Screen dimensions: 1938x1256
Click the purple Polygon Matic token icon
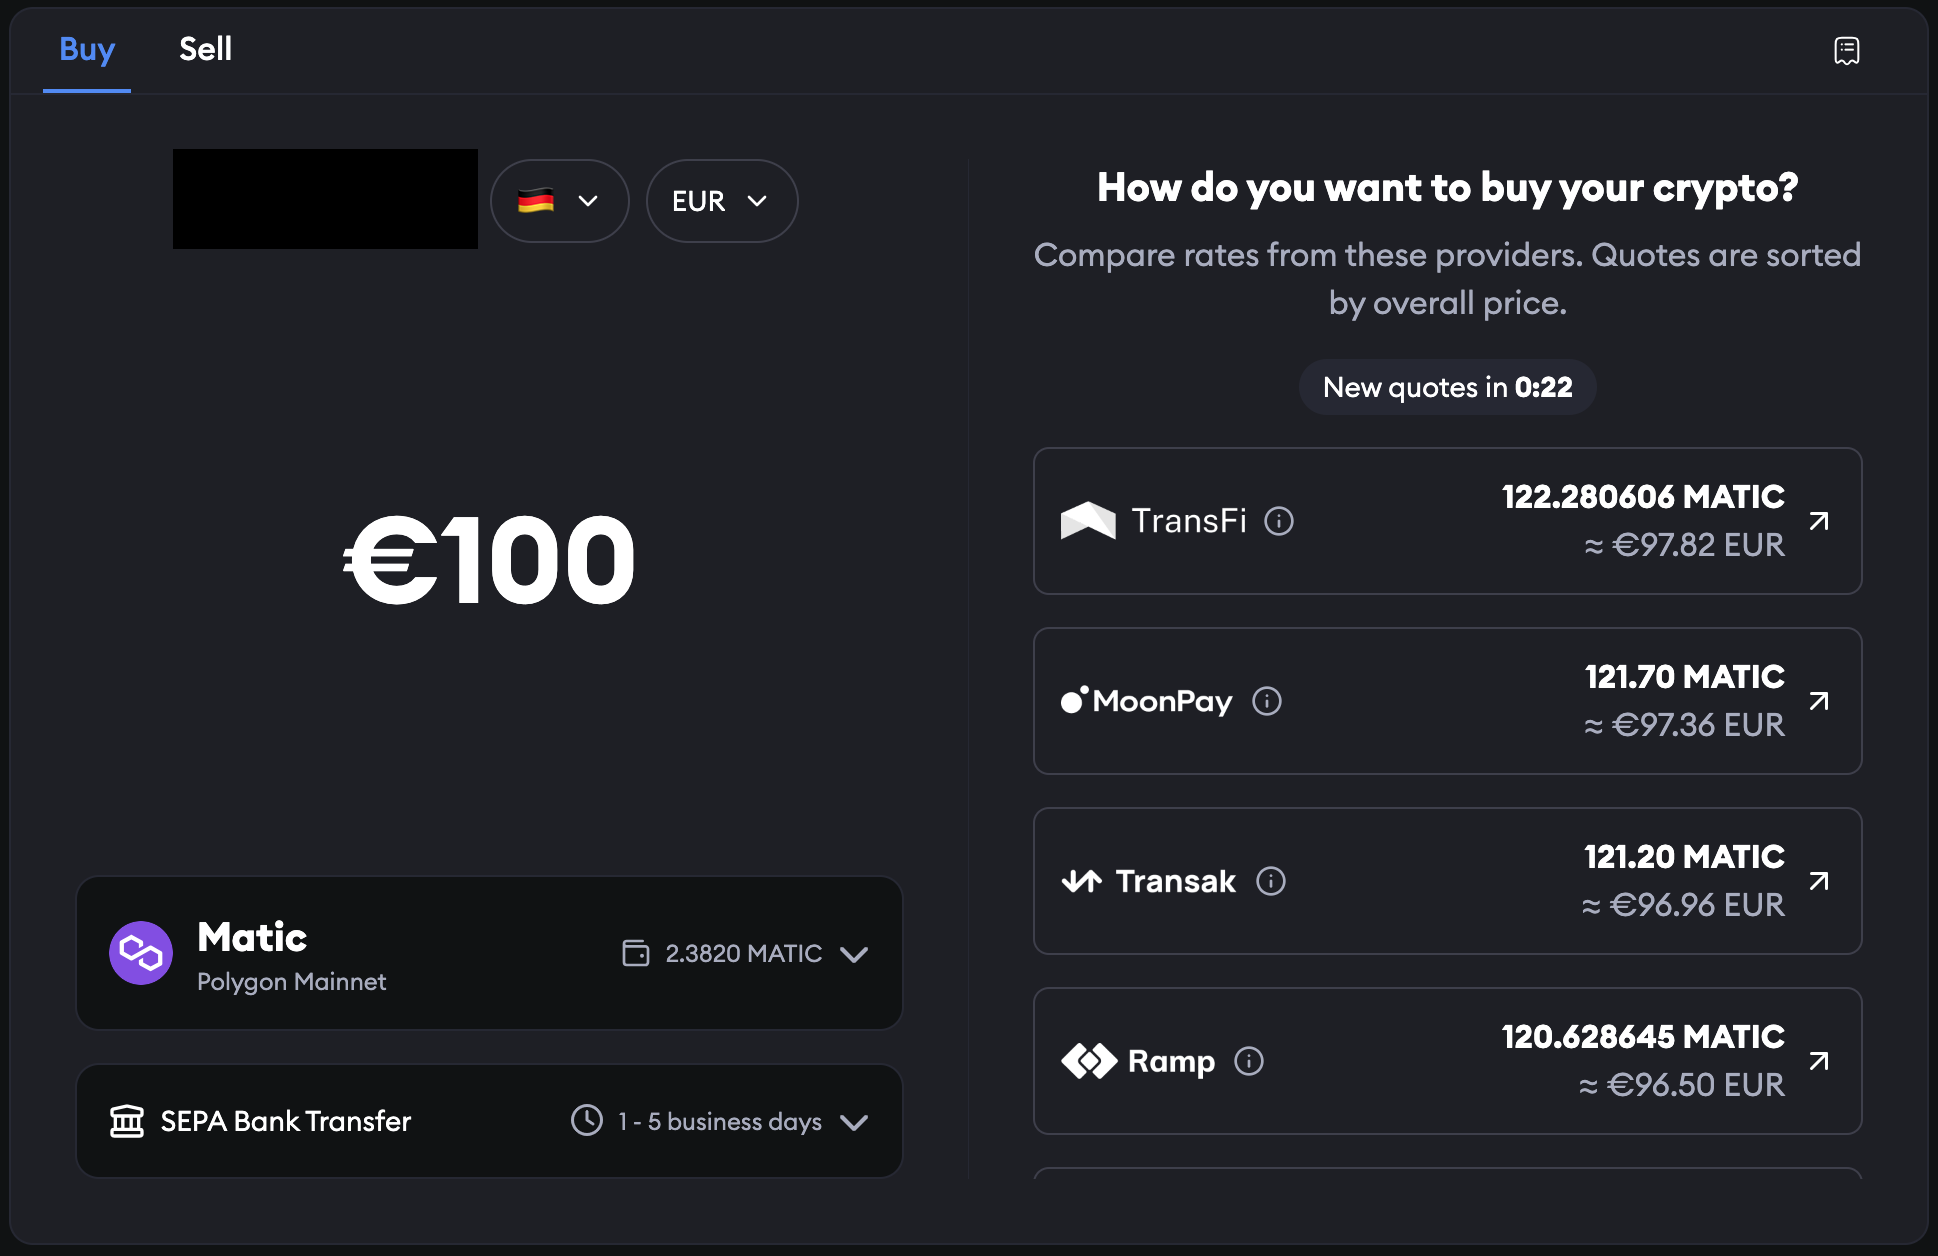click(141, 953)
